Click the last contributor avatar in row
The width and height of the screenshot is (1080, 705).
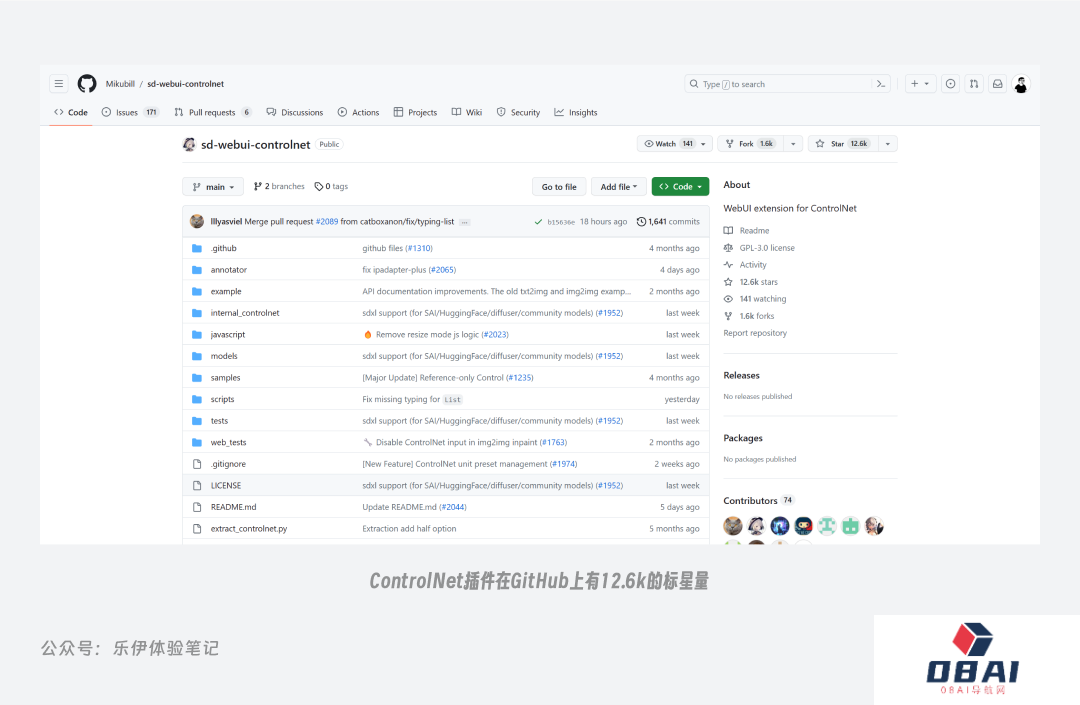tap(874, 526)
